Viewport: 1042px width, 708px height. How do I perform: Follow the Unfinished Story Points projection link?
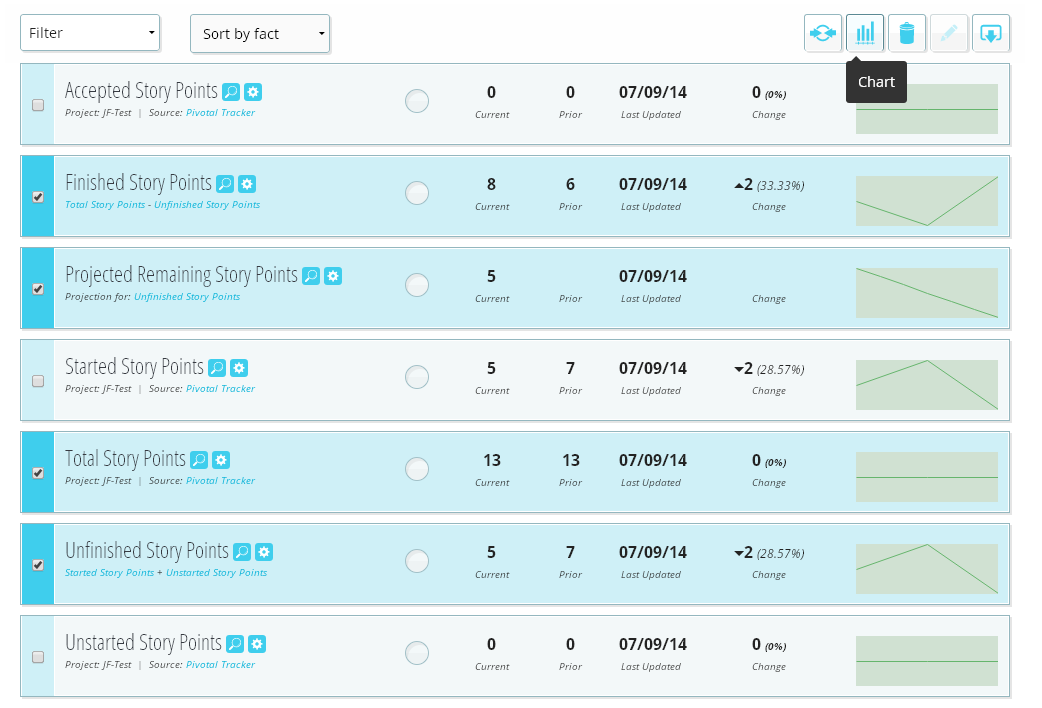point(187,297)
